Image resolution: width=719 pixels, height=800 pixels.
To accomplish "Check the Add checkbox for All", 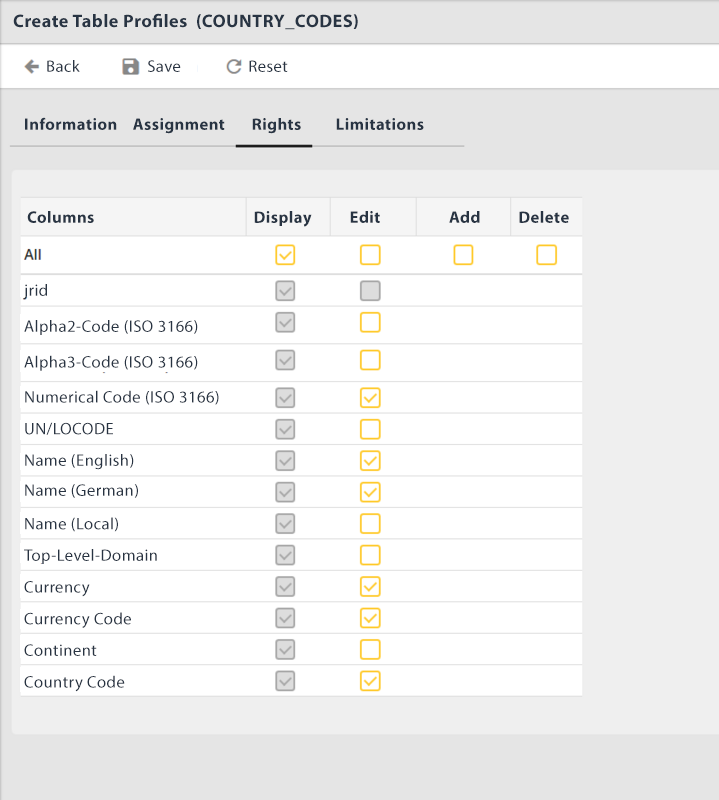I will click(x=463, y=255).
